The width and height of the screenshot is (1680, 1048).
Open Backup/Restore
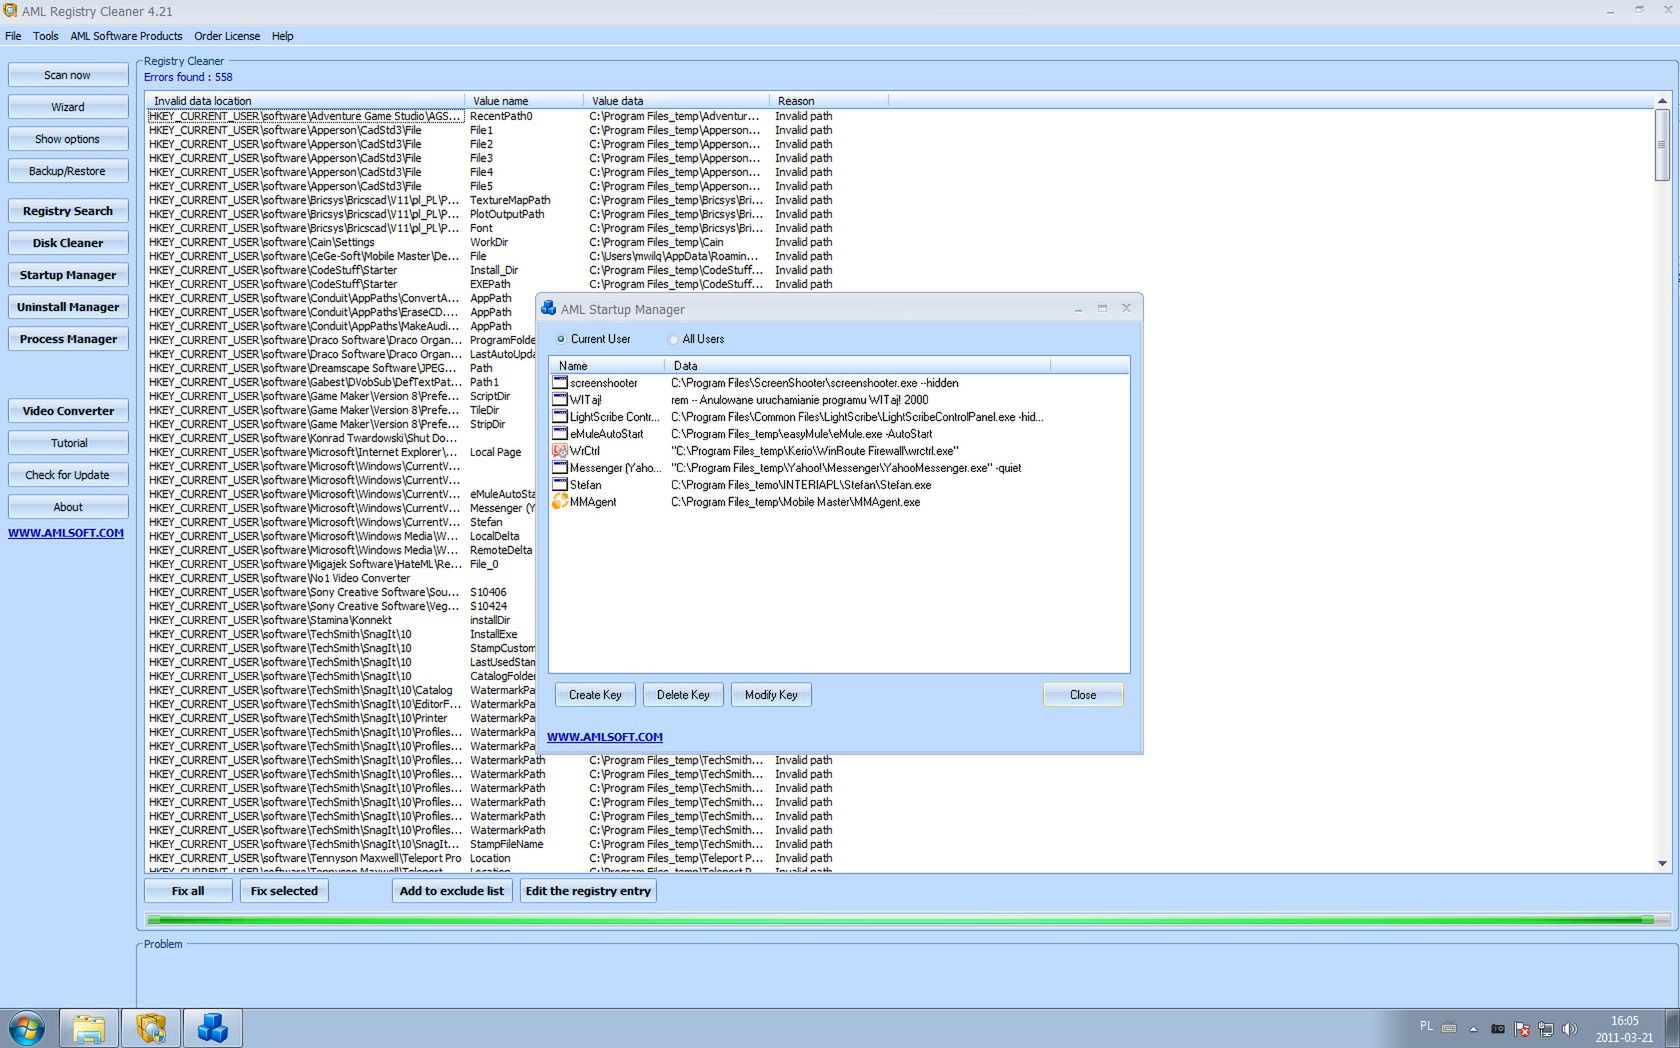pos(68,171)
